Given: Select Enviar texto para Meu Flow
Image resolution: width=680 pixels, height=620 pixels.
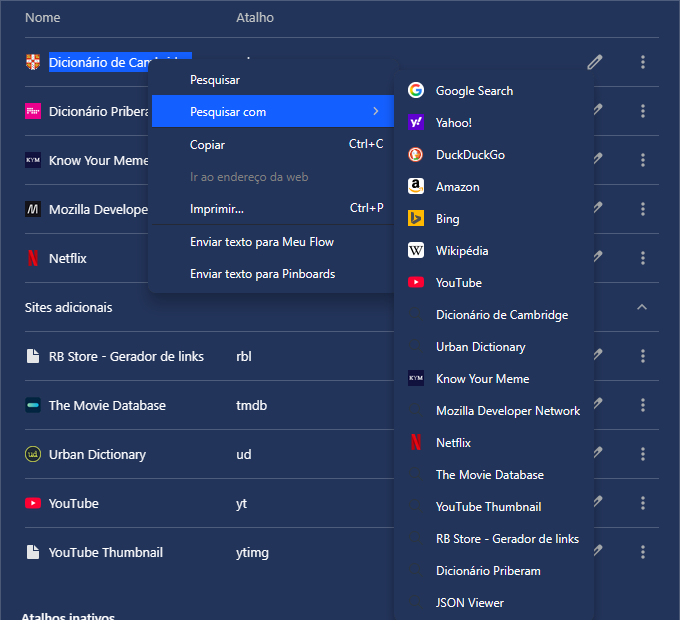Looking at the screenshot, I should click(x=273, y=241).
